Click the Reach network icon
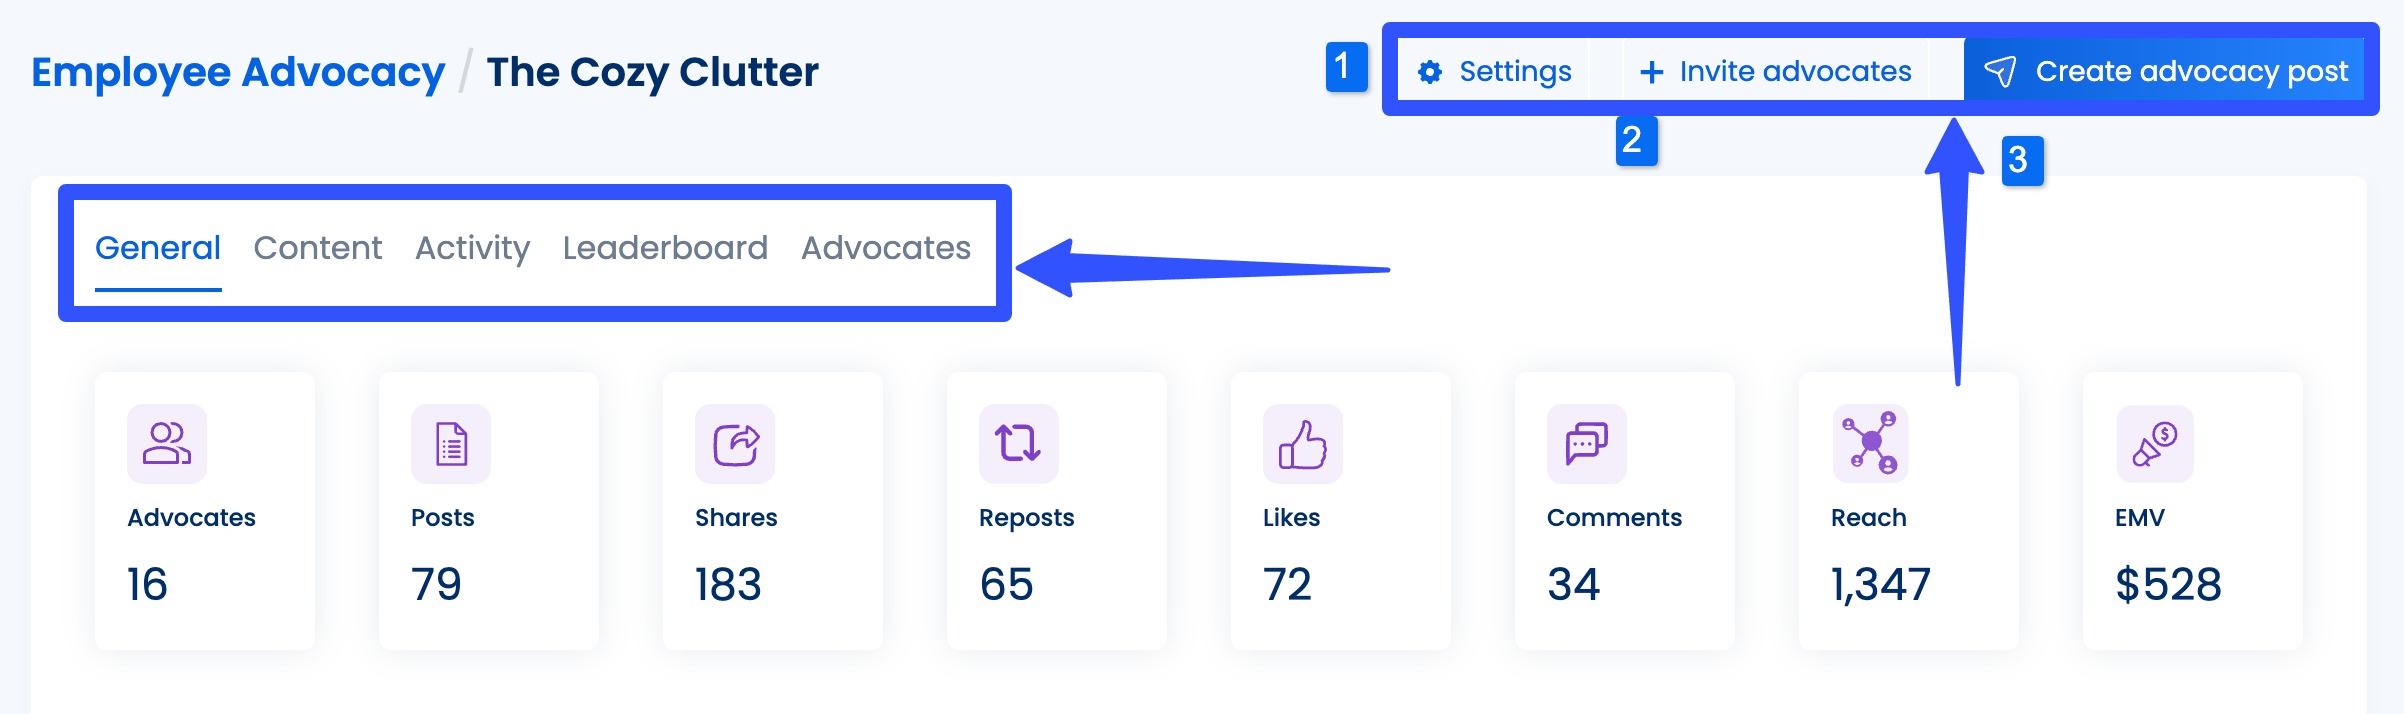Viewport: 2404px width, 714px height. [x=1870, y=443]
